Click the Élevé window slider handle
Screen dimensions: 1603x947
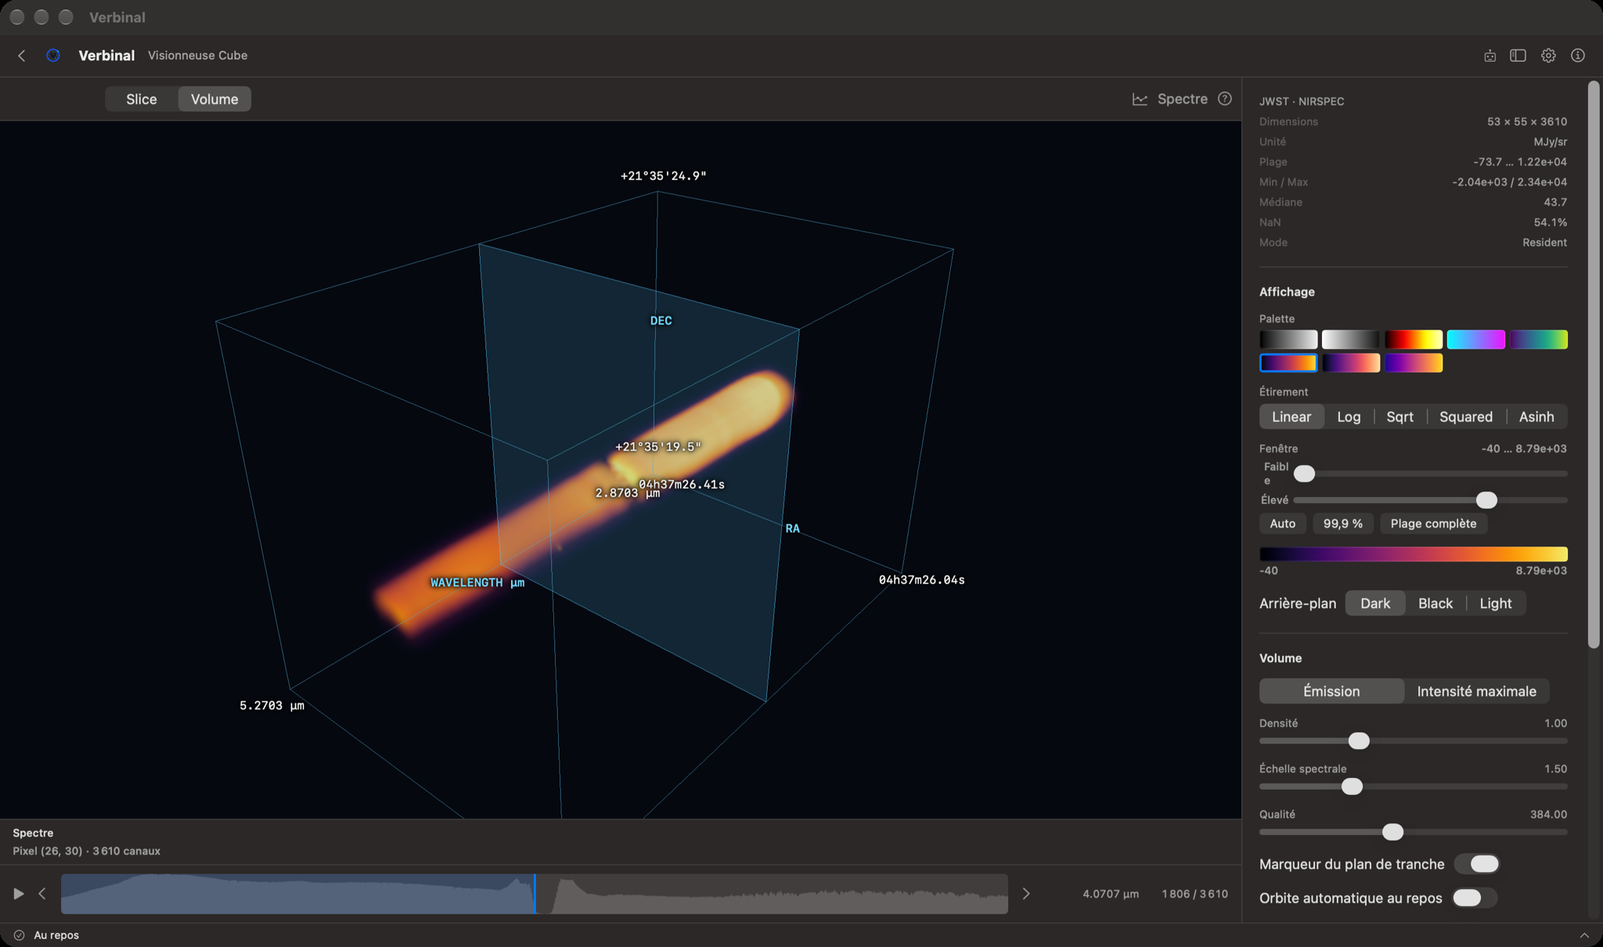tap(1487, 500)
